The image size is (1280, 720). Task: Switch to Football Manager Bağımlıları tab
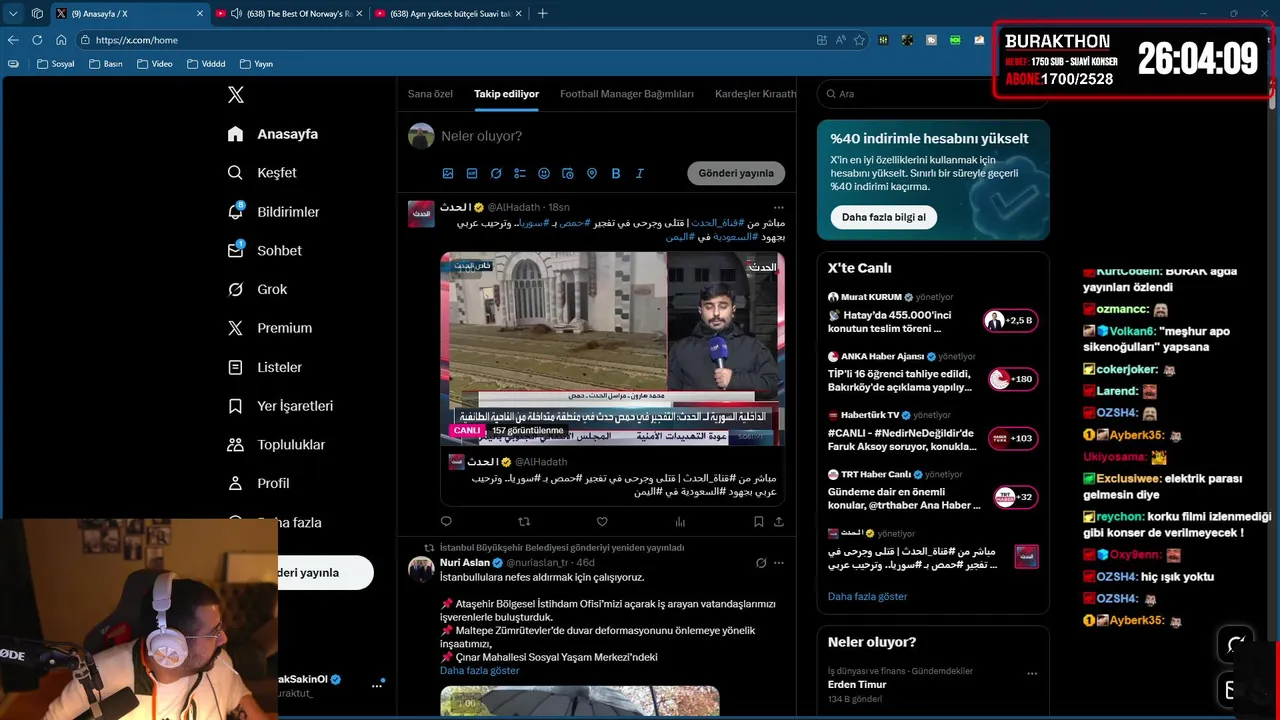click(627, 94)
